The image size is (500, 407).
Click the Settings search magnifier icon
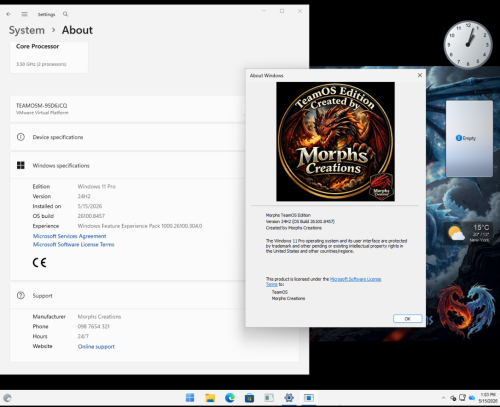tap(65, 14)
